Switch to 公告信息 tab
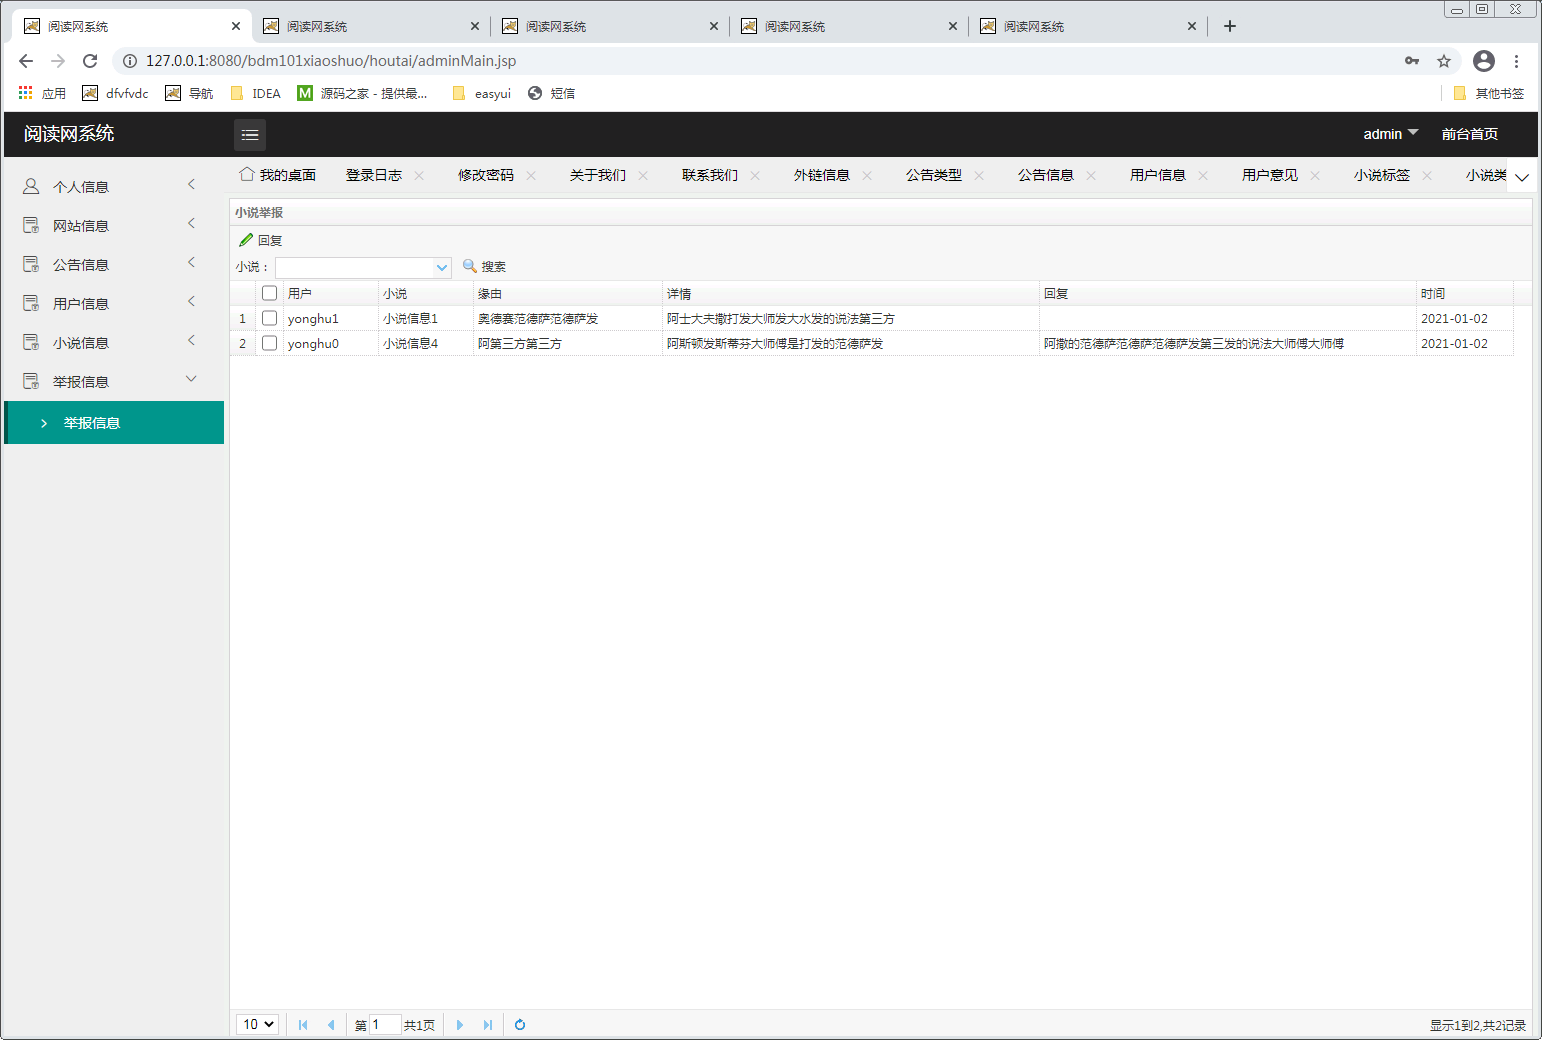Screen dimensions: 1542x1040 1046,175
